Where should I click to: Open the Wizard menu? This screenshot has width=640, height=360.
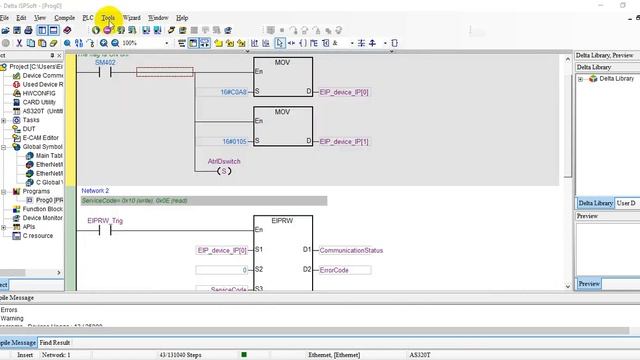(131, 18)
